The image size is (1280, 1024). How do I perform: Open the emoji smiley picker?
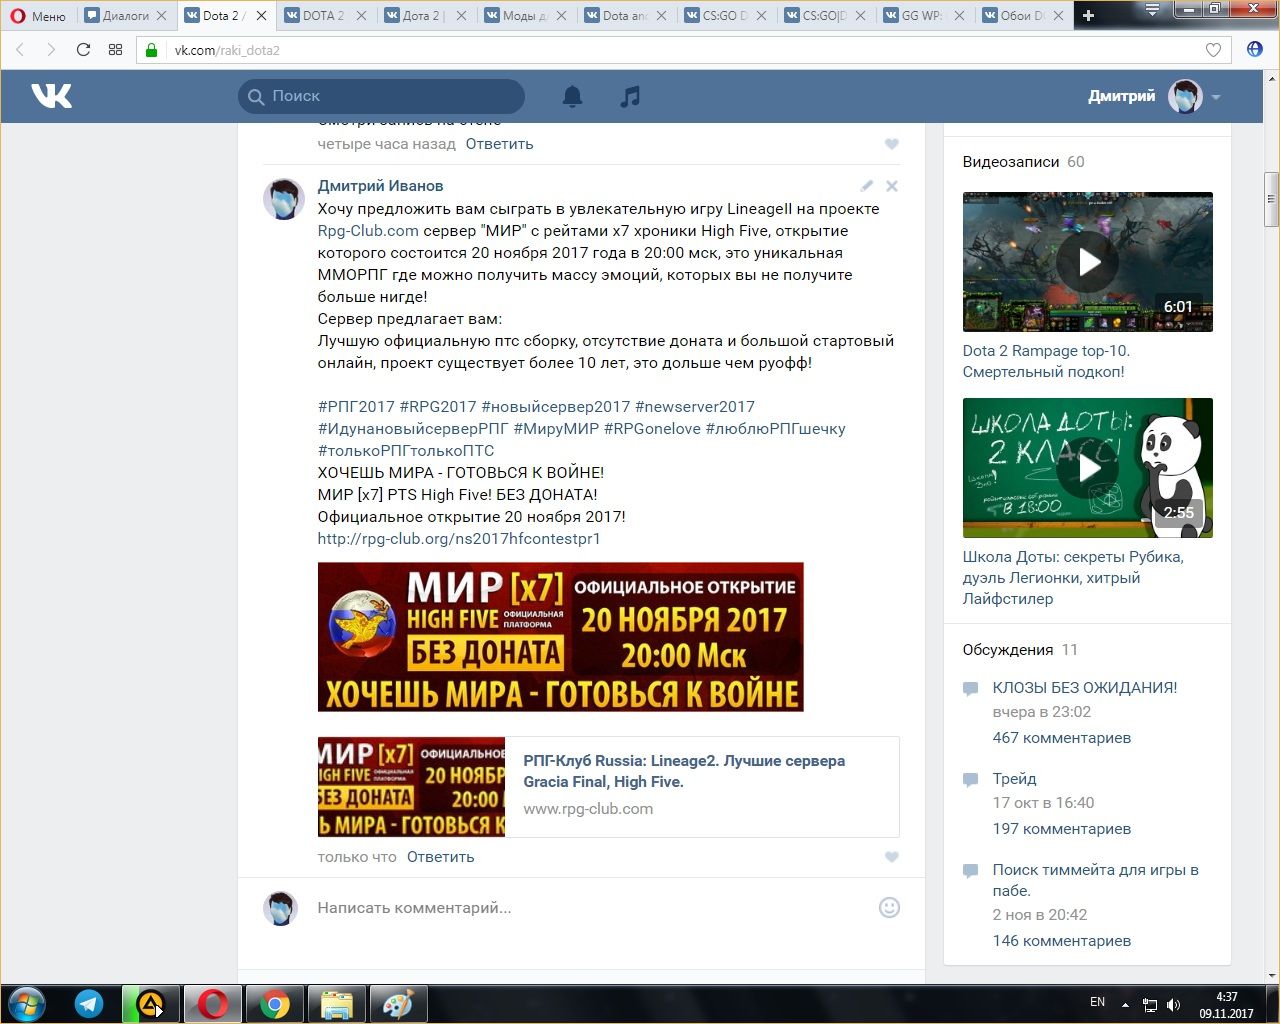click(x=889, y=908)
